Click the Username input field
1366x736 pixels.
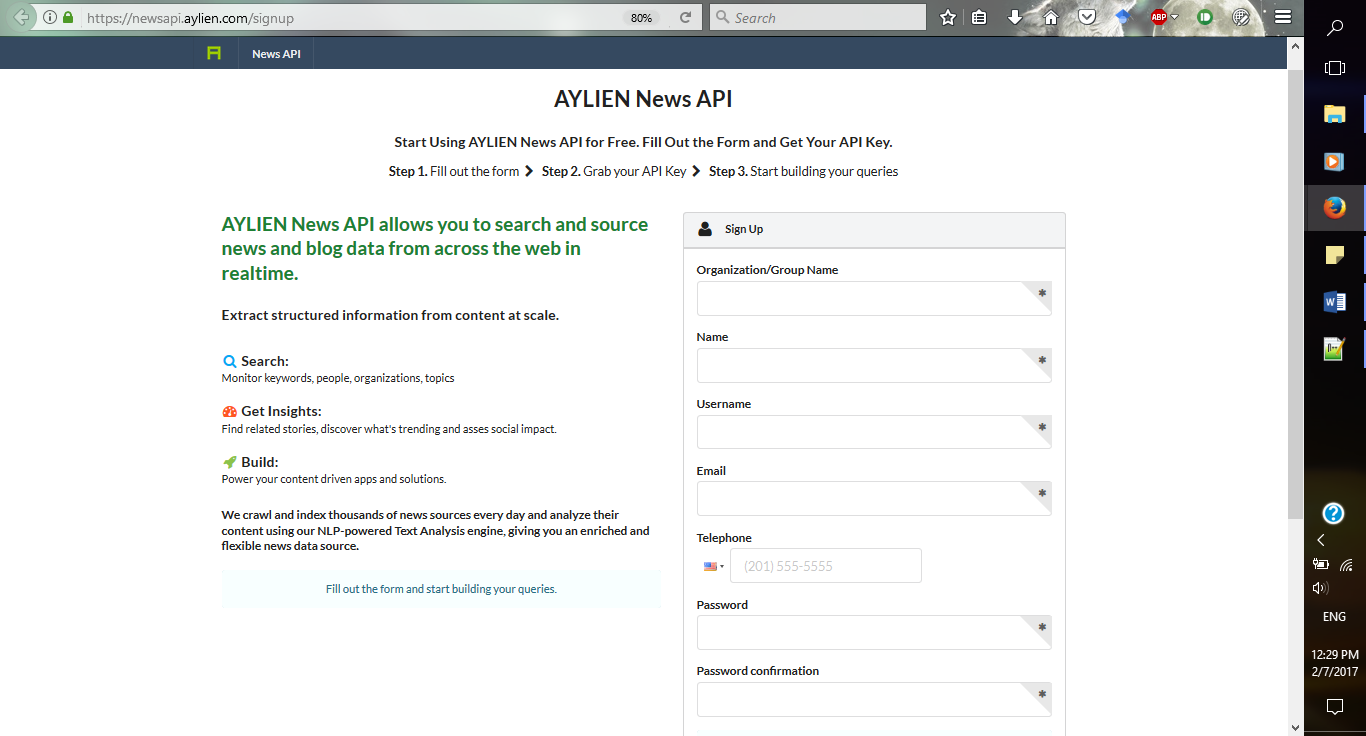[x=874, y=432]
